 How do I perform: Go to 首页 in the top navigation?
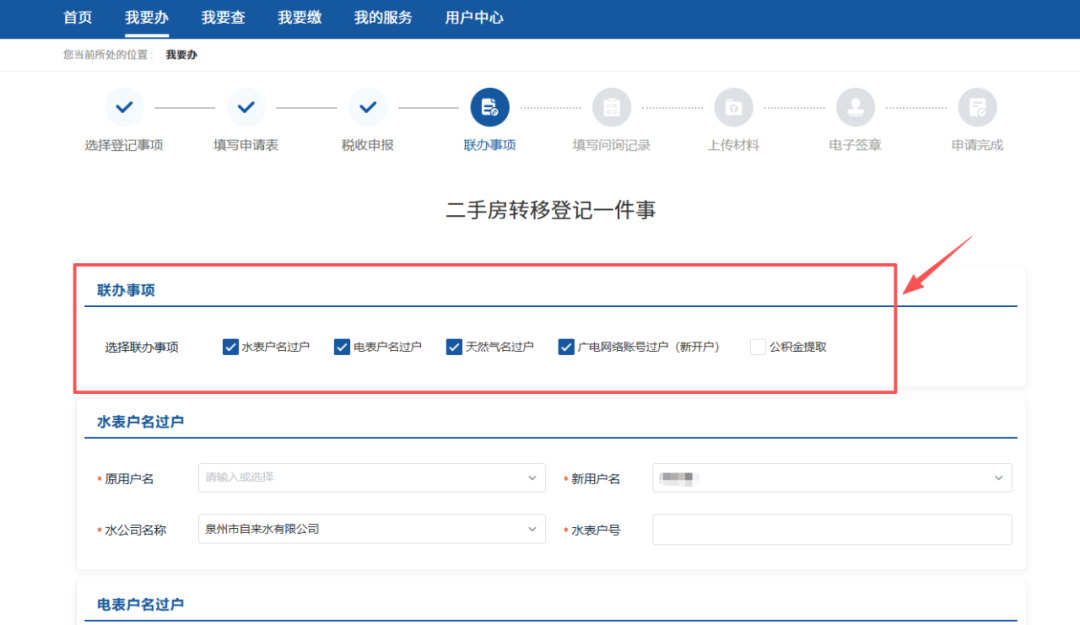click(x=77, y=18)
